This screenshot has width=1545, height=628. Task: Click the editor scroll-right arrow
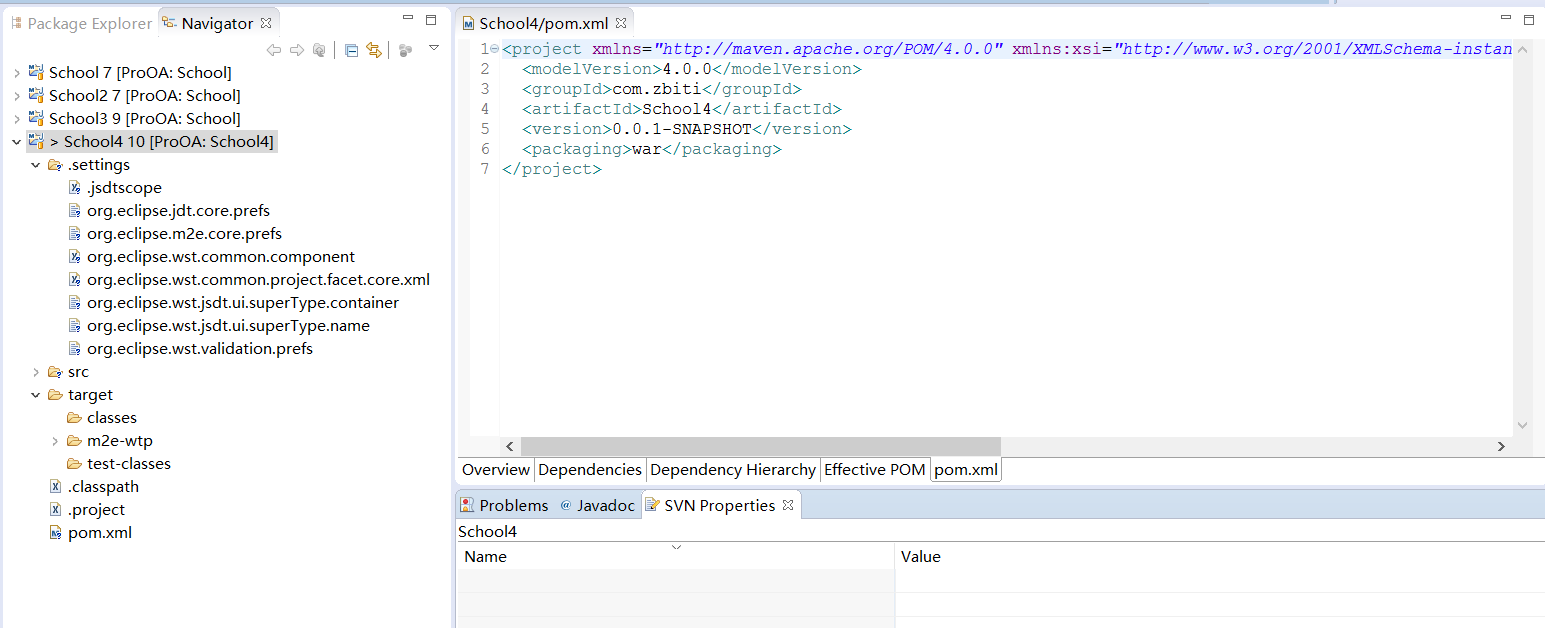[1501, 446]
